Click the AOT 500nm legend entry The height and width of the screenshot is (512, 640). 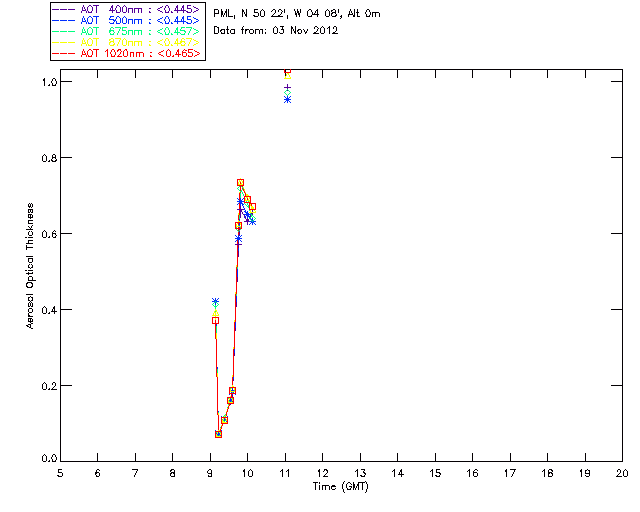pyautogui.click(x=126, y=20)
